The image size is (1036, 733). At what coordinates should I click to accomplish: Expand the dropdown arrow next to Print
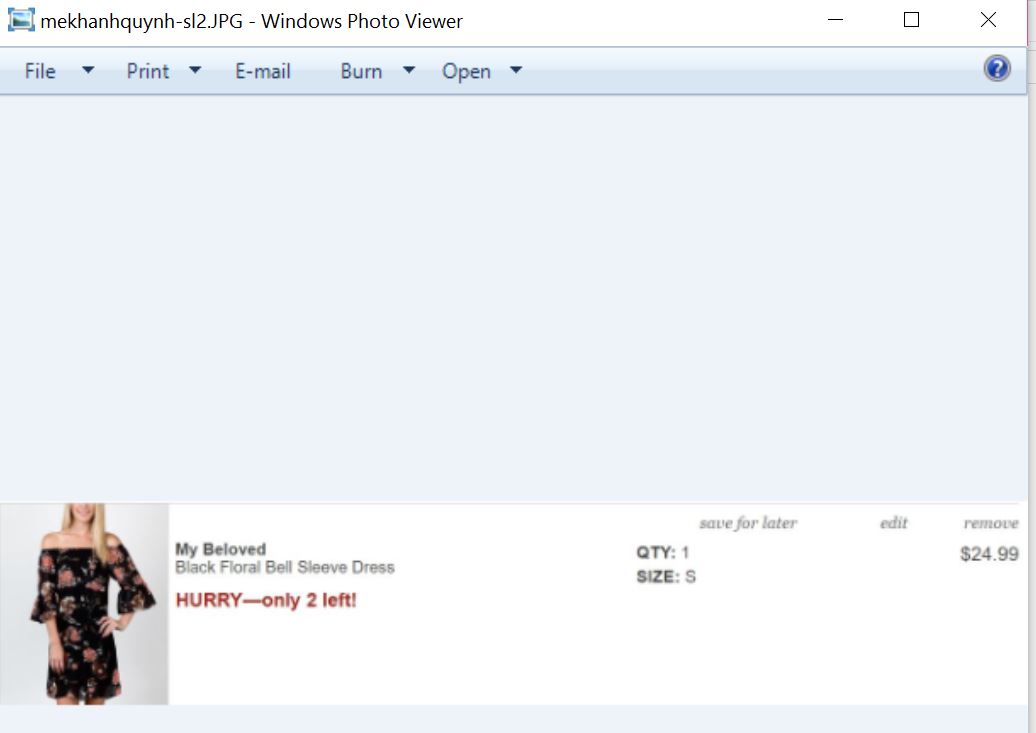click(195, 70)
